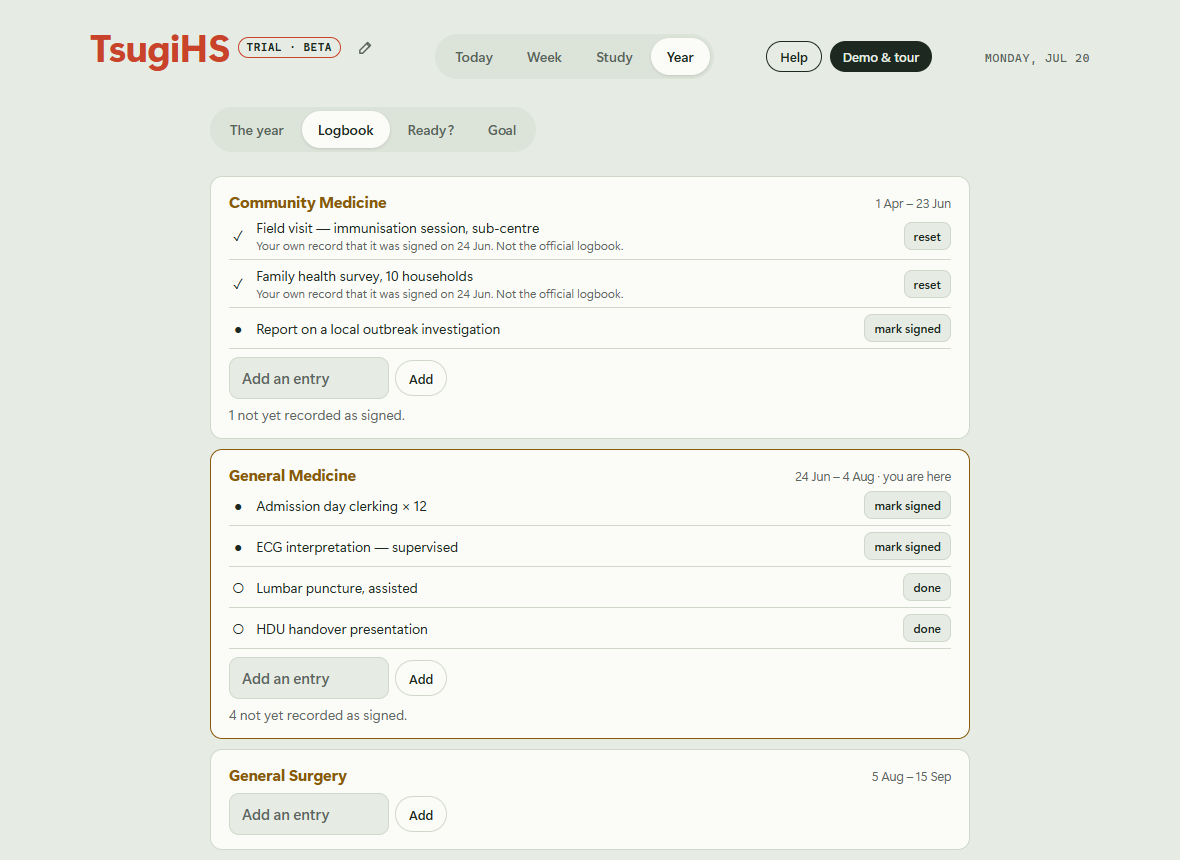The height and width of the screenshot is (860, 1180).
Task: Click Add button under General Surgery
Action: (x=421, y=815)
